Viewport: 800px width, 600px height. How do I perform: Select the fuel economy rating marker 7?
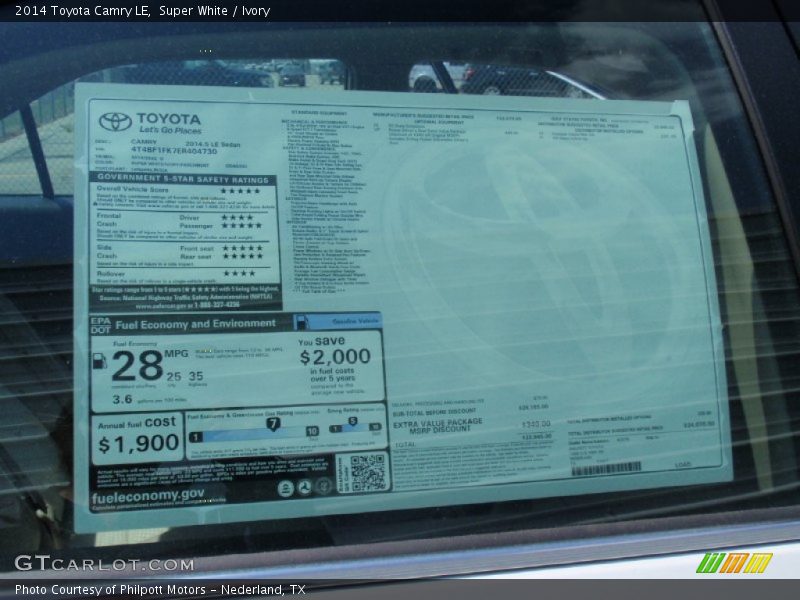point(273,423)
